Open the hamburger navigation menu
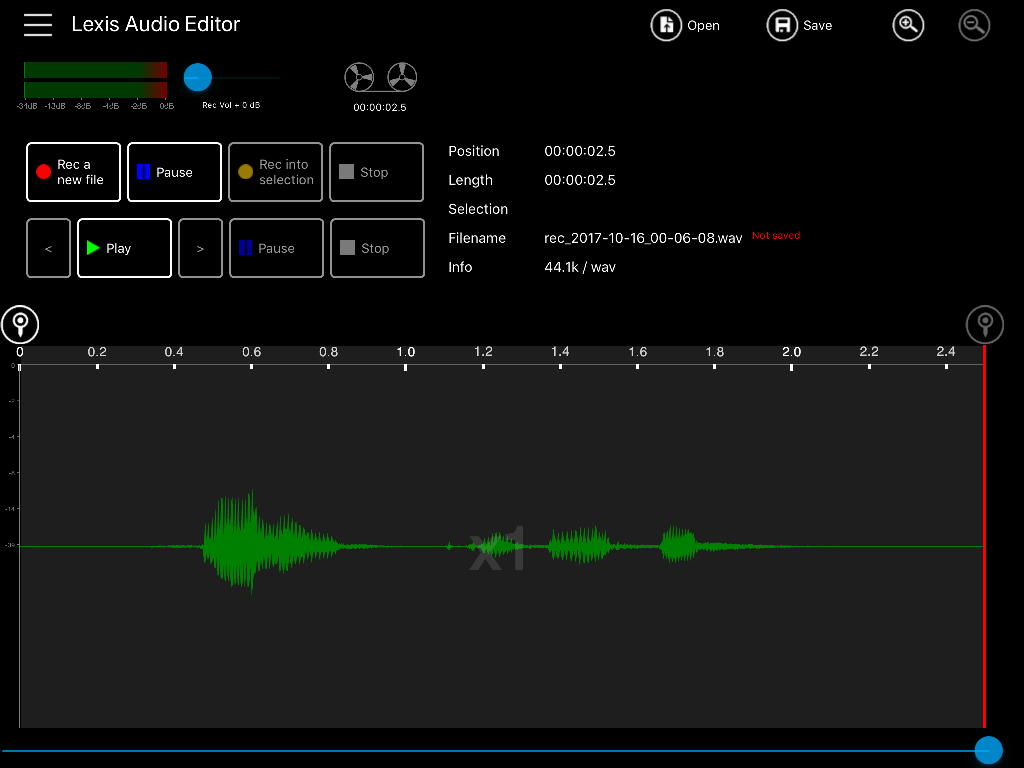The image size is (1024, 768). click(x=38, y=25)
